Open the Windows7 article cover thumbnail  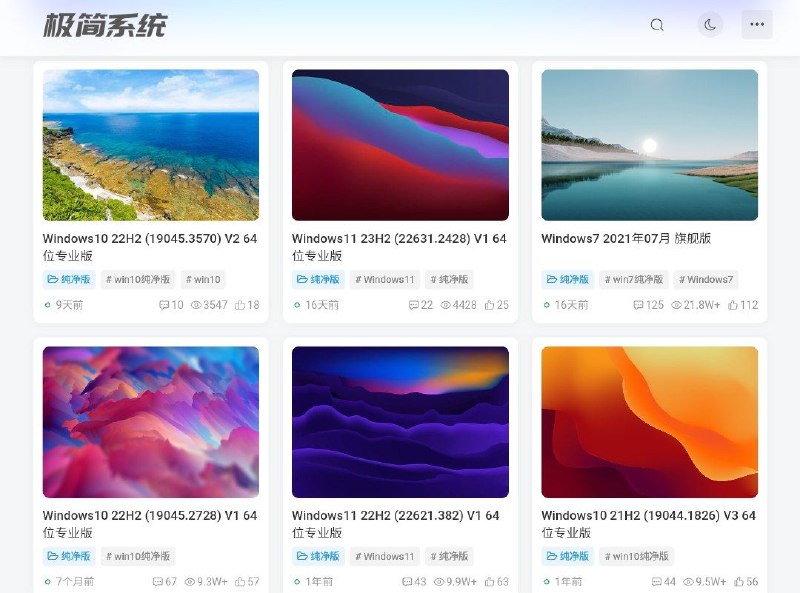(x=648, y=145)
